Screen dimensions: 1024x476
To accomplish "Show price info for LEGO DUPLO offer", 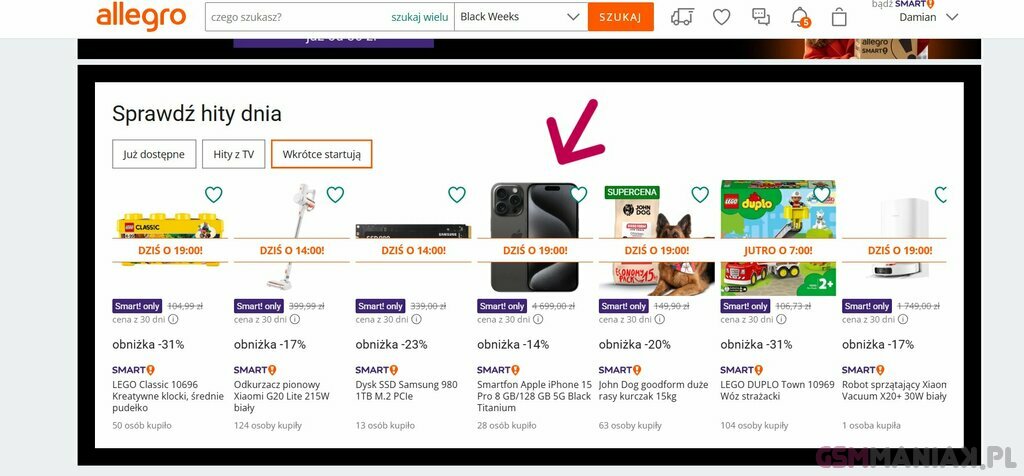I will 781,319.
